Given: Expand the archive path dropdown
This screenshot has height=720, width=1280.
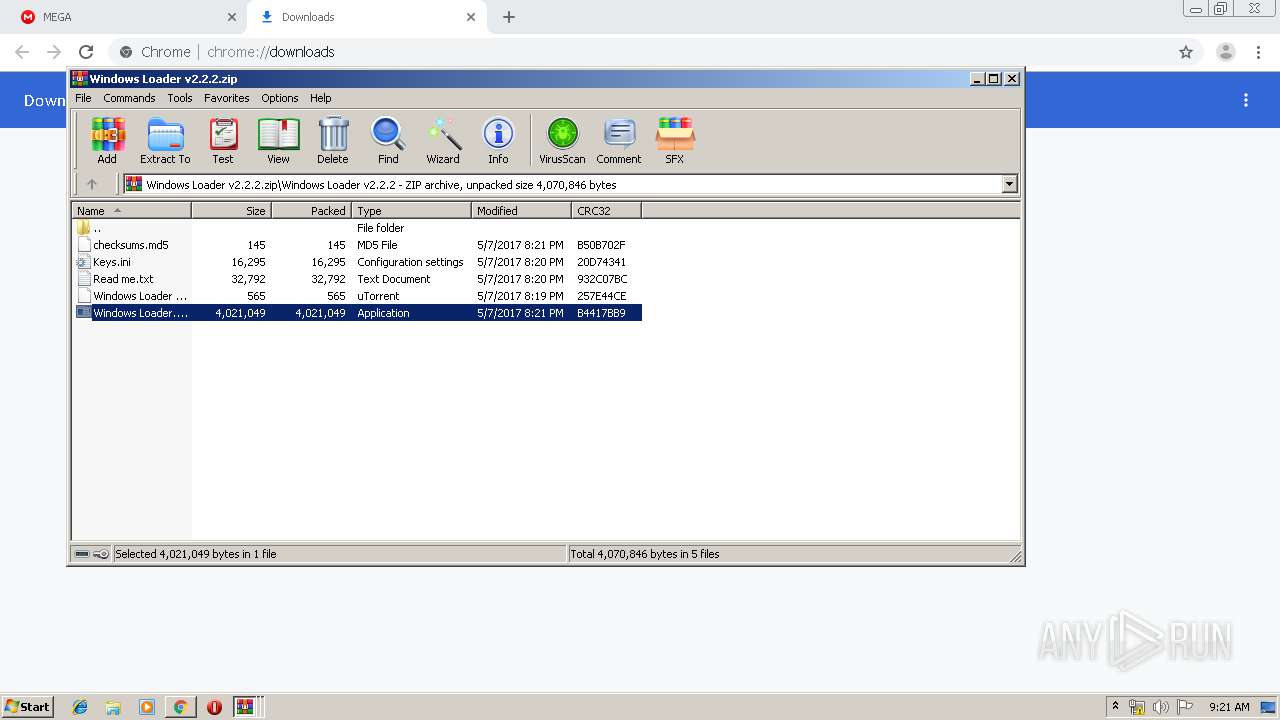Looking at the screenshot, I should click(x=1009, y=184).
